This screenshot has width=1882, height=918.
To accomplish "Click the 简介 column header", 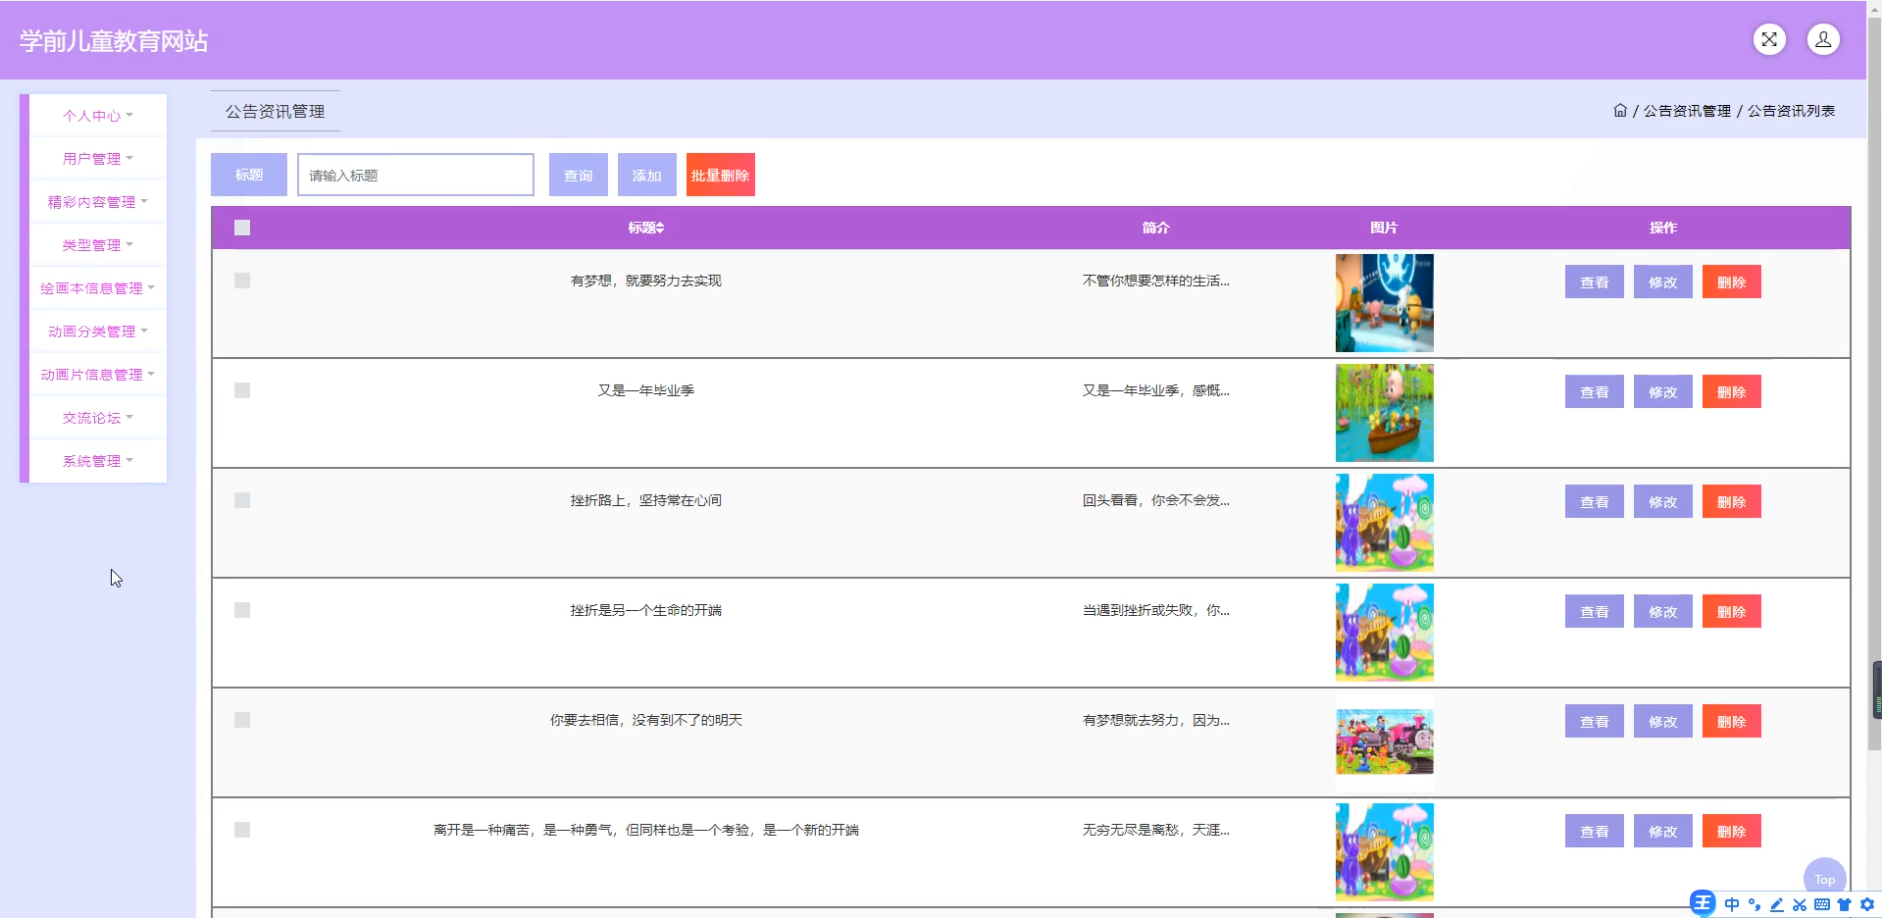I will click(1156, 228).
